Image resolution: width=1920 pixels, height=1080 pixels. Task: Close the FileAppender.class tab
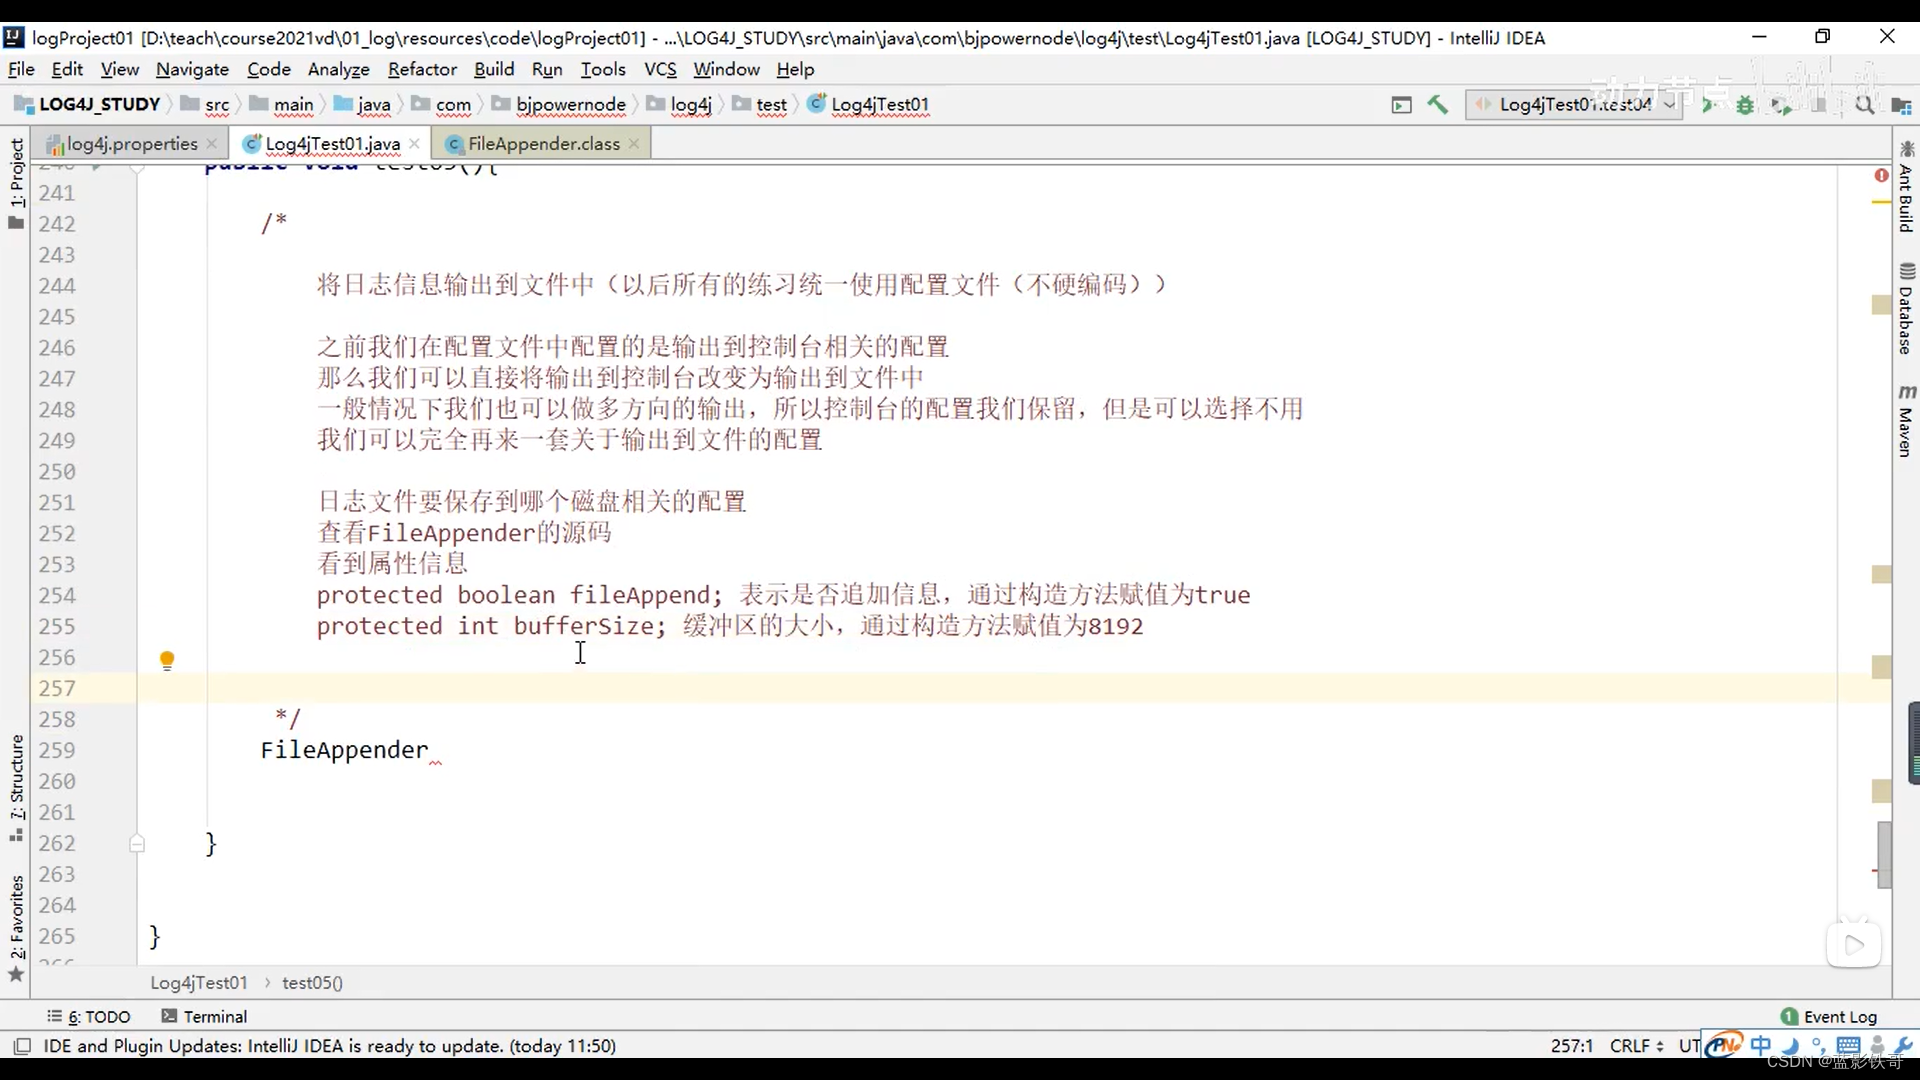pos(634,144)
